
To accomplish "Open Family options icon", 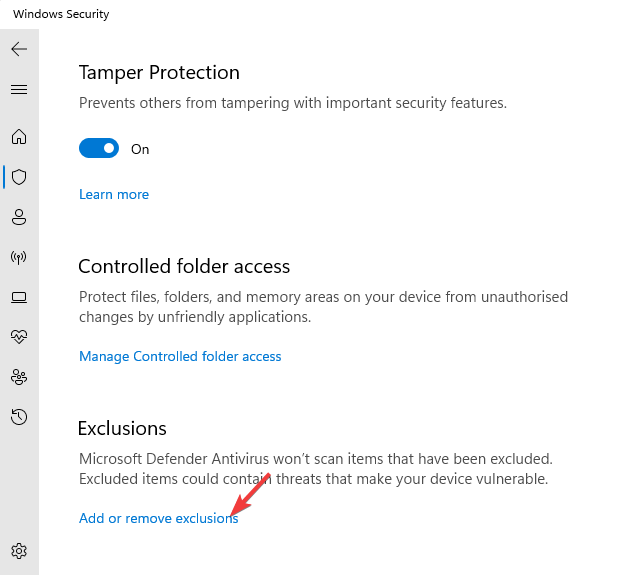I will pos(19,377).
